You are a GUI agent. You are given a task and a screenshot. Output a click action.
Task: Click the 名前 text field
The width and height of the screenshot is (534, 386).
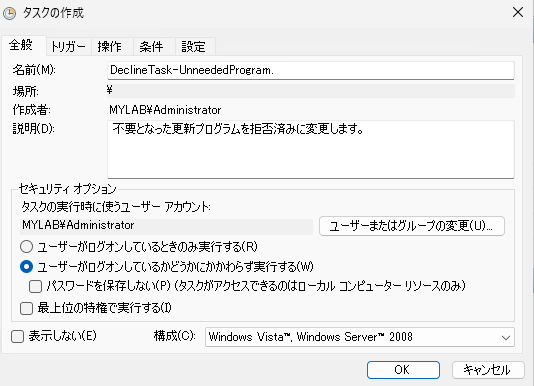311,70
